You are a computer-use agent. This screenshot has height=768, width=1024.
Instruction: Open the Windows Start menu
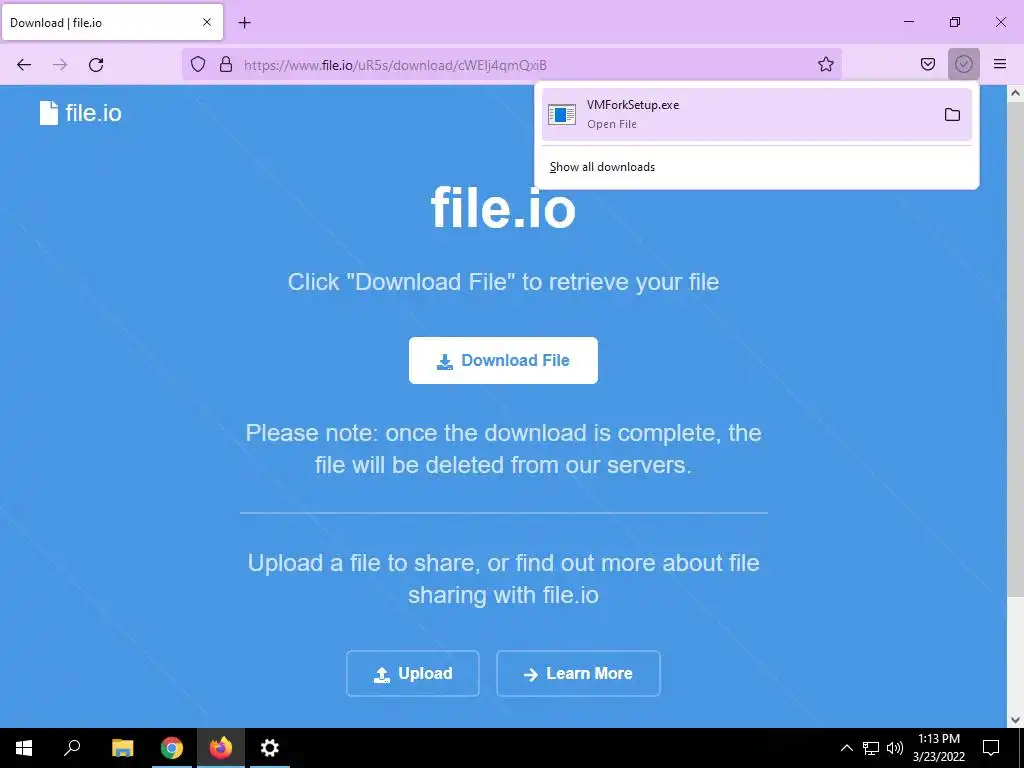[24, 748]
